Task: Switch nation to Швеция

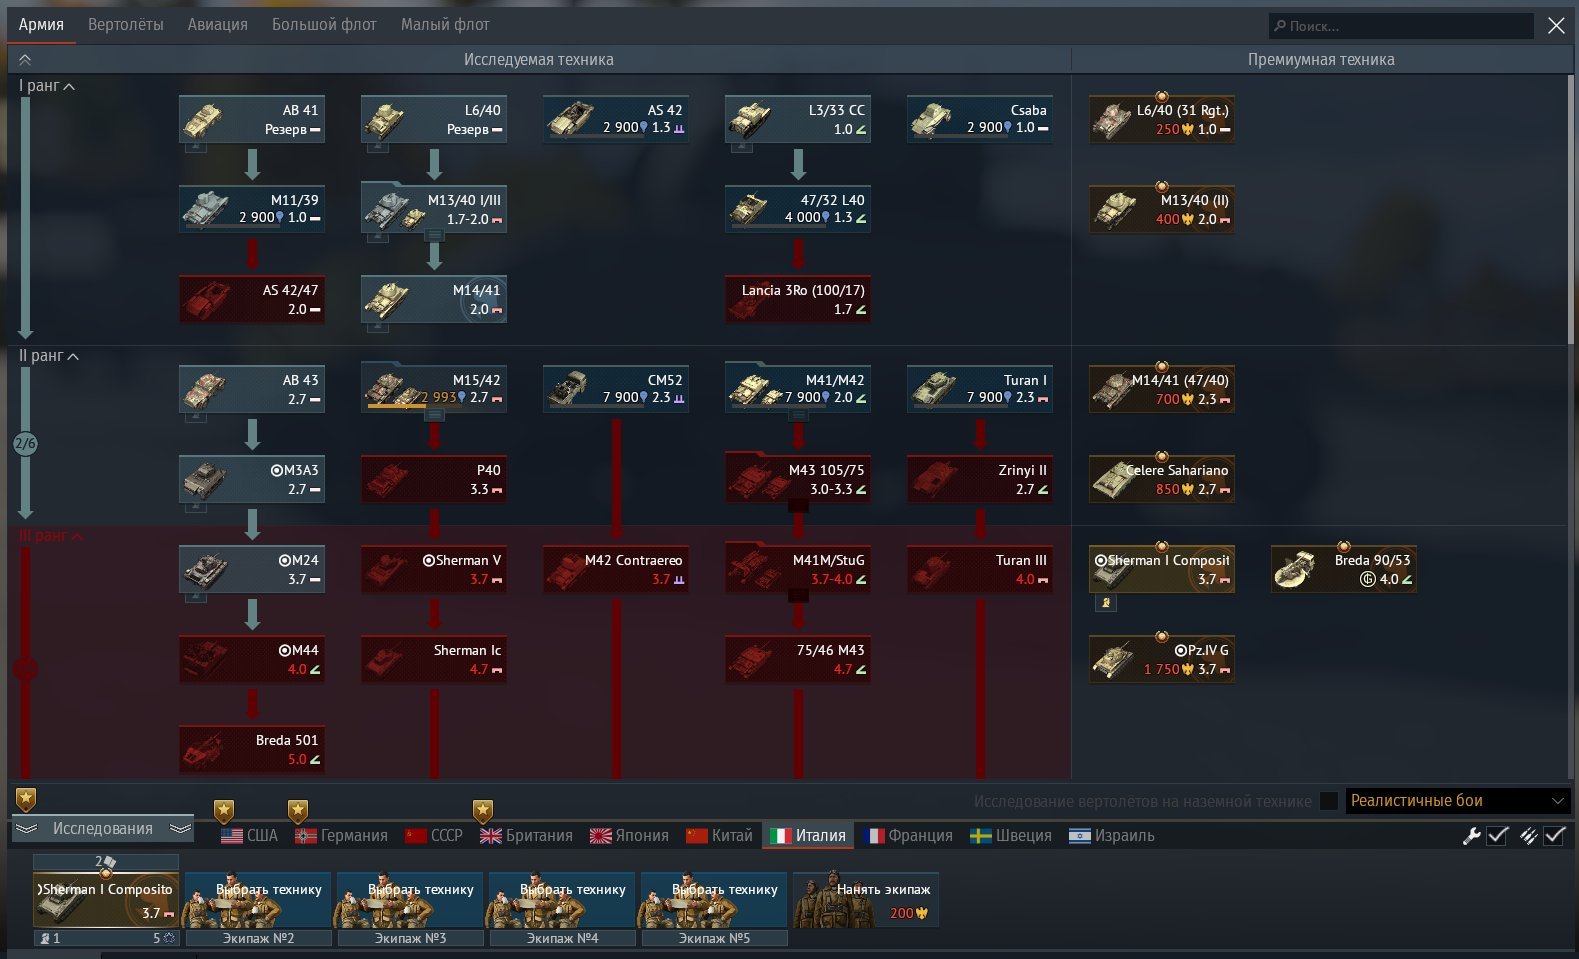Action: tap(1012, 836)
